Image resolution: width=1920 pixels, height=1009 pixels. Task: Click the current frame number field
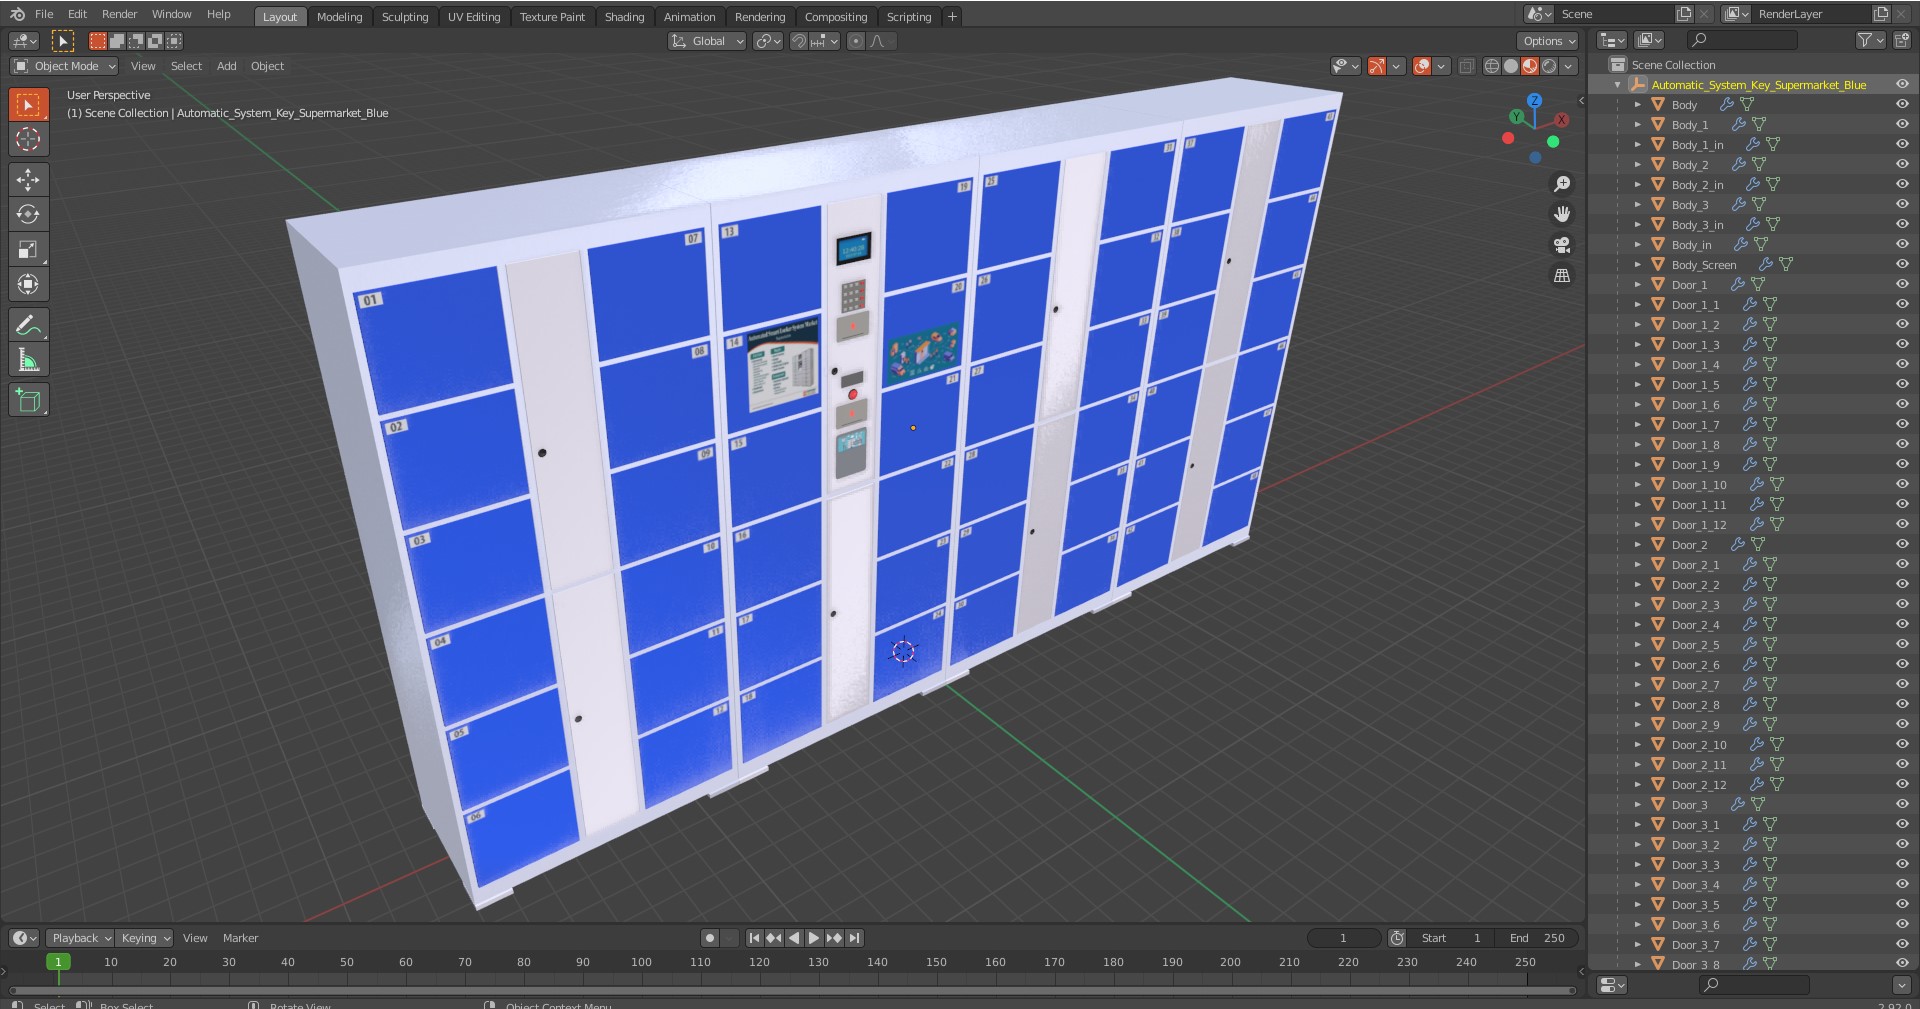(1344, 938)
